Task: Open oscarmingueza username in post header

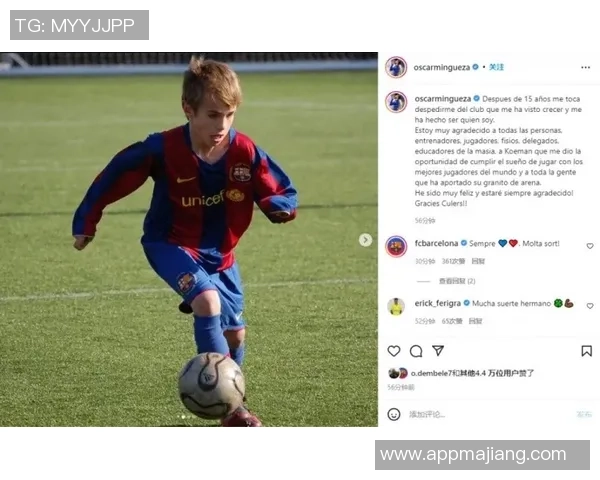Action: [442, 67]
